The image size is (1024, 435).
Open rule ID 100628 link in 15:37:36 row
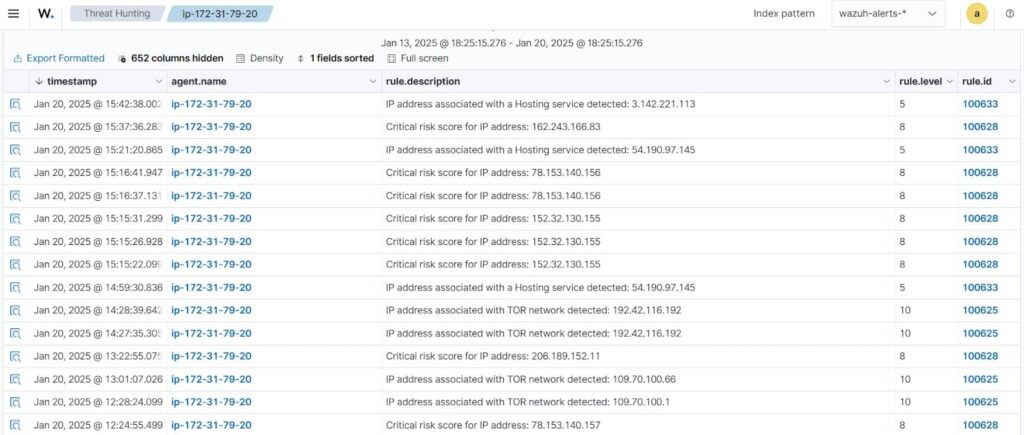pyautogui.click(x=980, y=127)
